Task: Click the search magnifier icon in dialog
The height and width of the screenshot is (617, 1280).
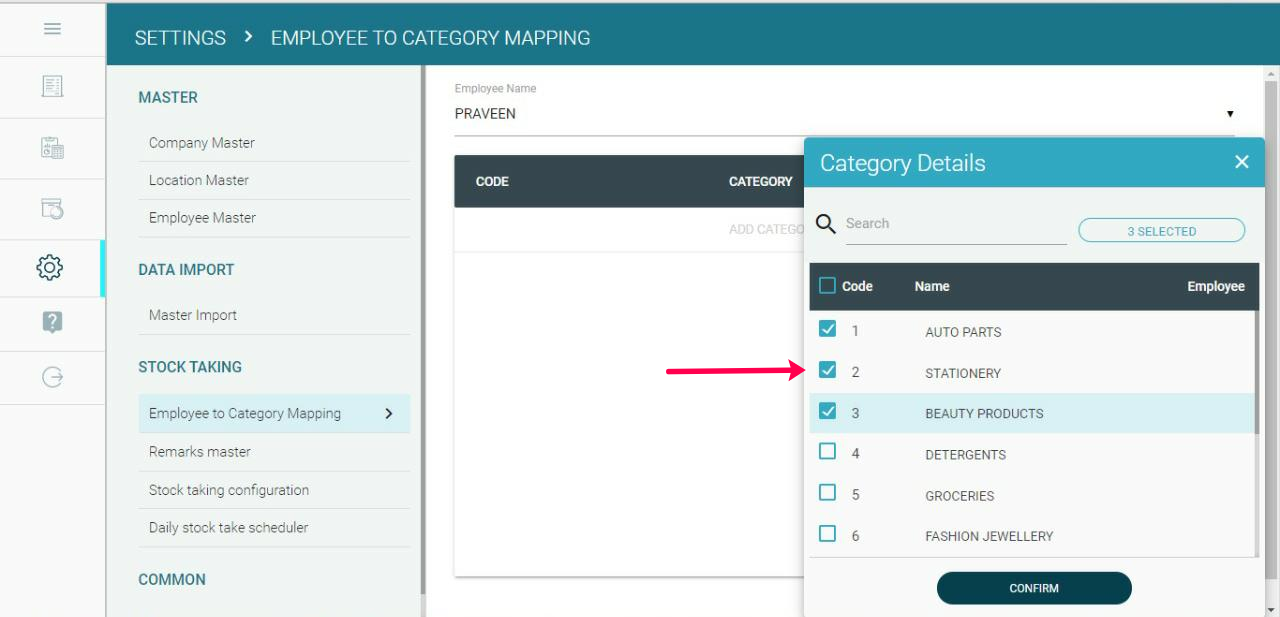Action: point(826,224)
